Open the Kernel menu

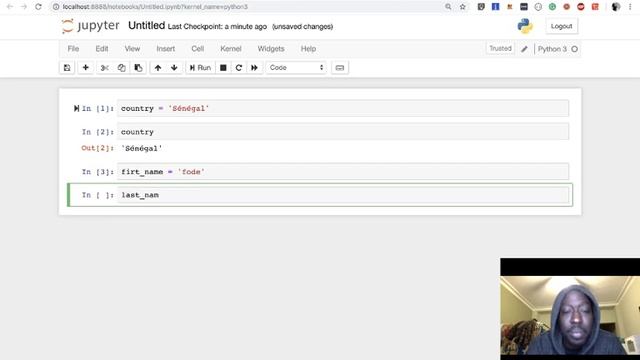[x=231, y=49]
